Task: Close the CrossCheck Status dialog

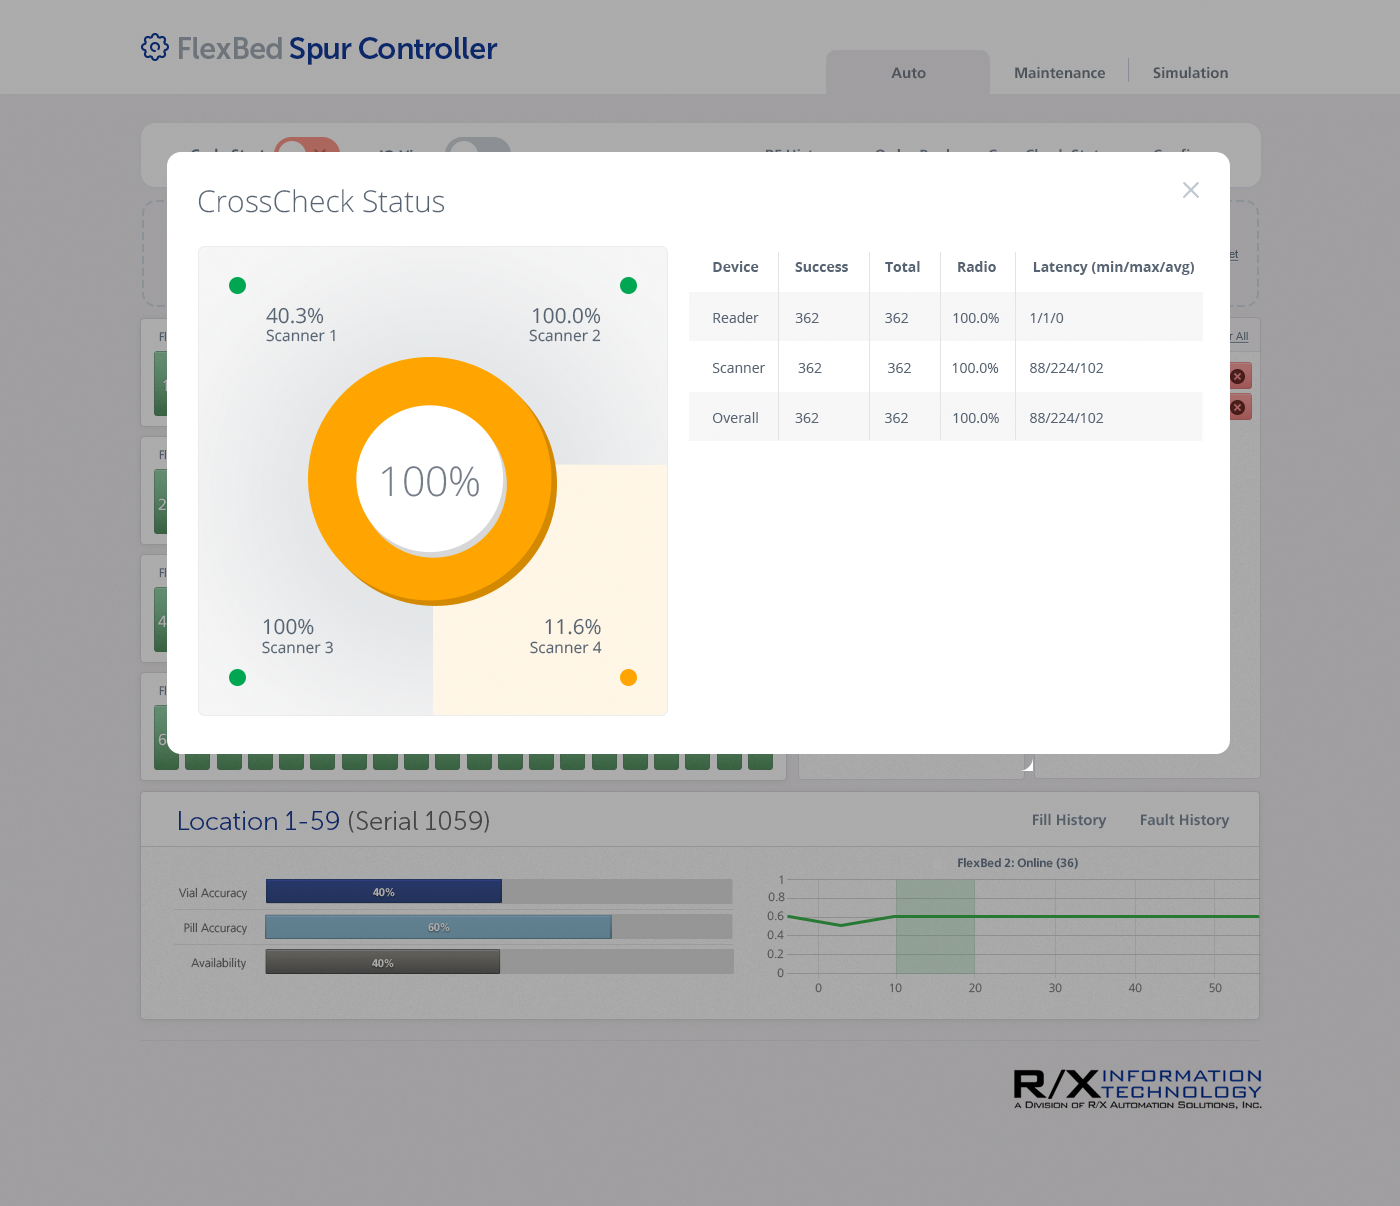Action: [1190, 190]
